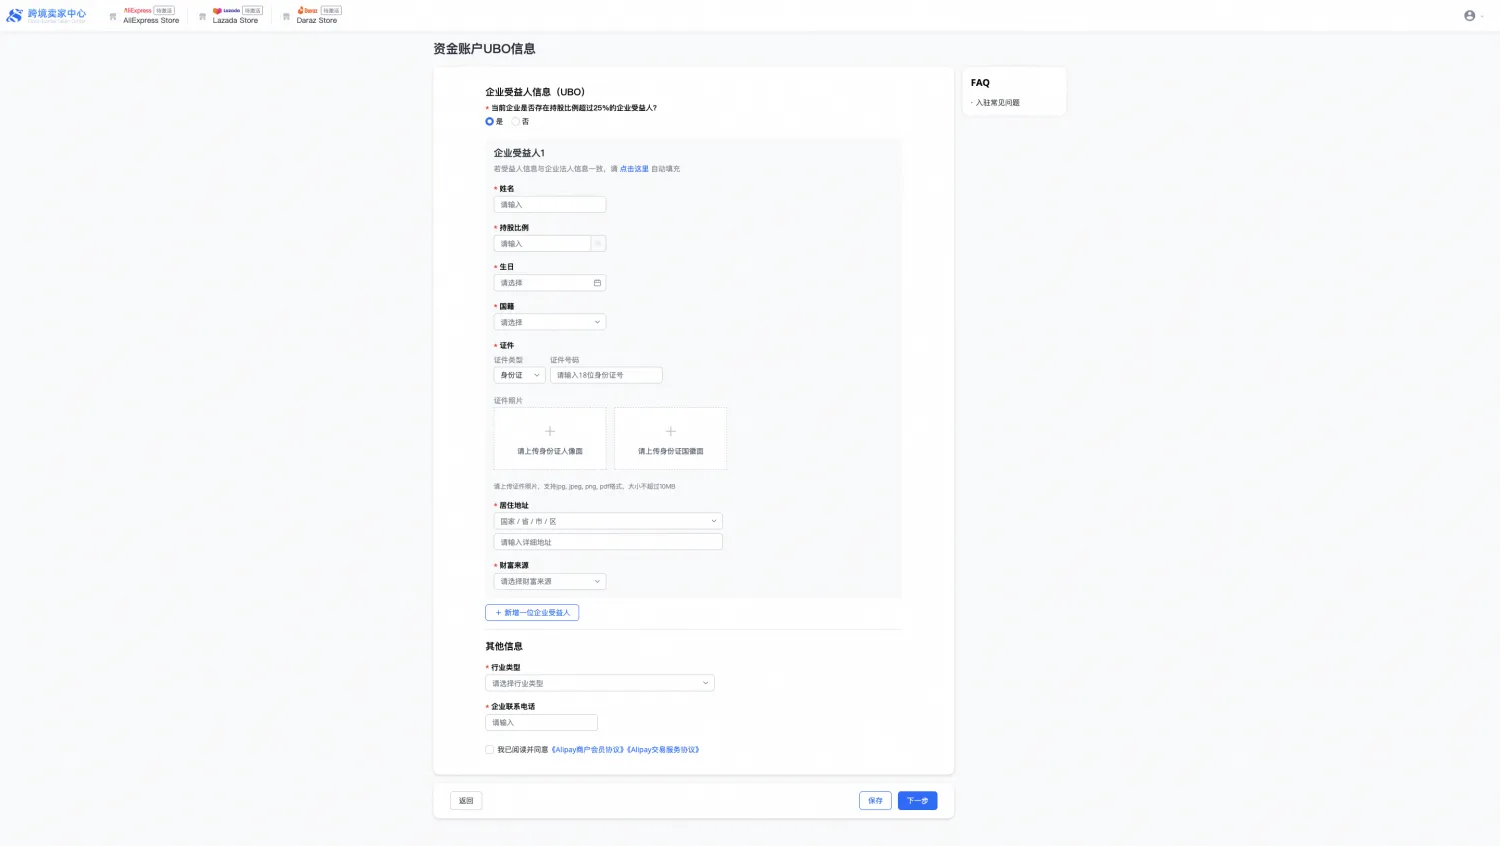Image resolution: width=1500 pixels, height=846 pixels.
Task: Check the Alipay agreement checkbox
Action: (490, 749)
